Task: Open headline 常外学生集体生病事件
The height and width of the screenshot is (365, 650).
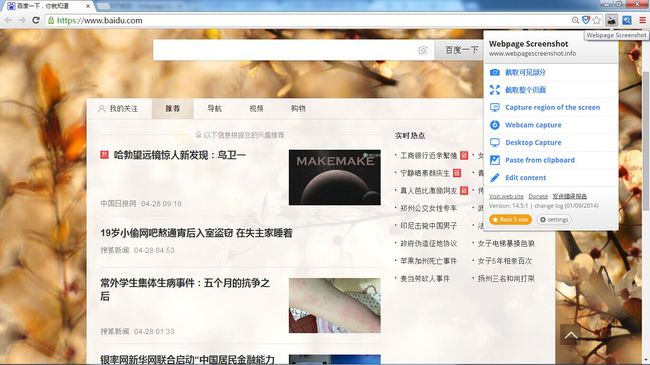Action: click(185, 290)
